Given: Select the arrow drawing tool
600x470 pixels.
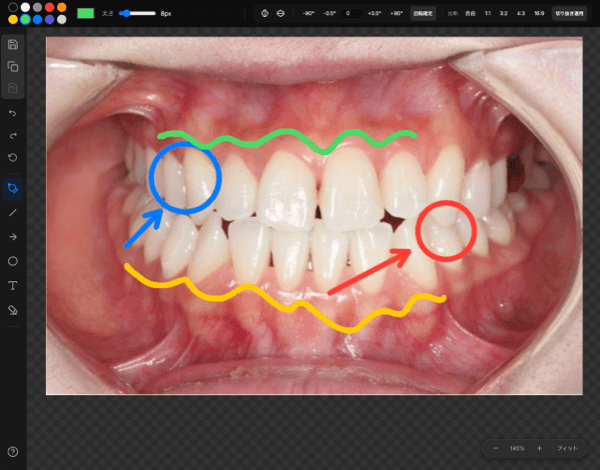Looking at the screenshot, I should (x=13, y=236).
